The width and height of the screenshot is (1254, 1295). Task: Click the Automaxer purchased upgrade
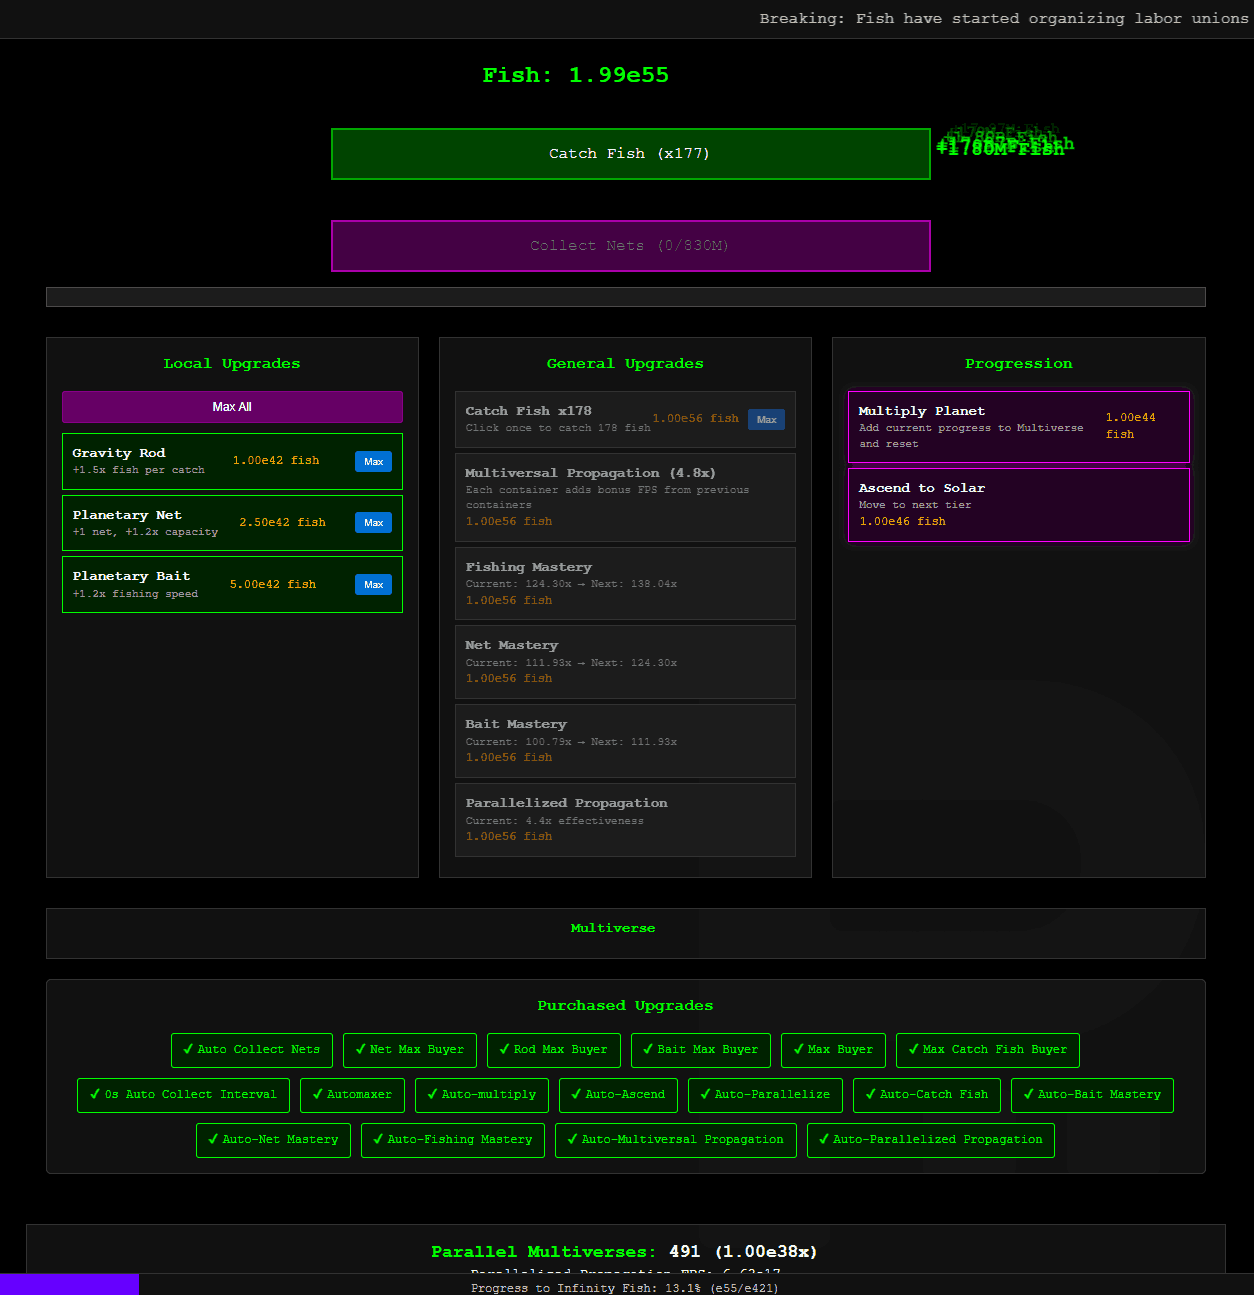click(353, 1095)
